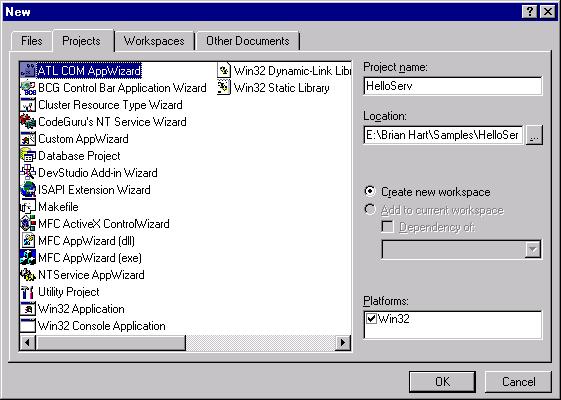Pick the Custom AppWizard icon
Viewport: 561px width, 400px height.
[x=28, y=139]
